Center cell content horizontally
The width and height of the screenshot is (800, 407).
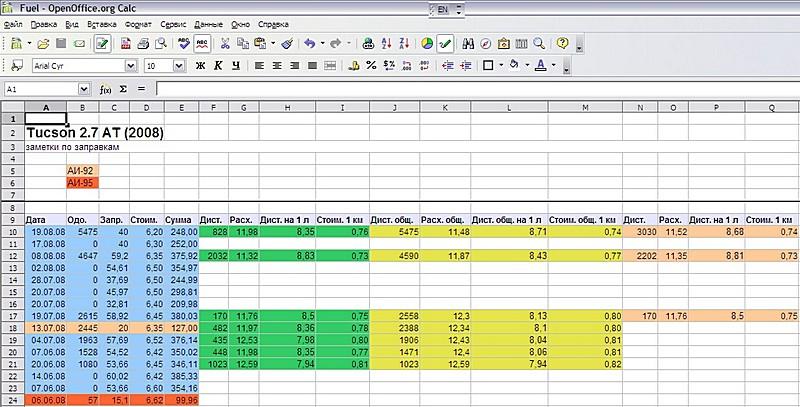[277, 66]
